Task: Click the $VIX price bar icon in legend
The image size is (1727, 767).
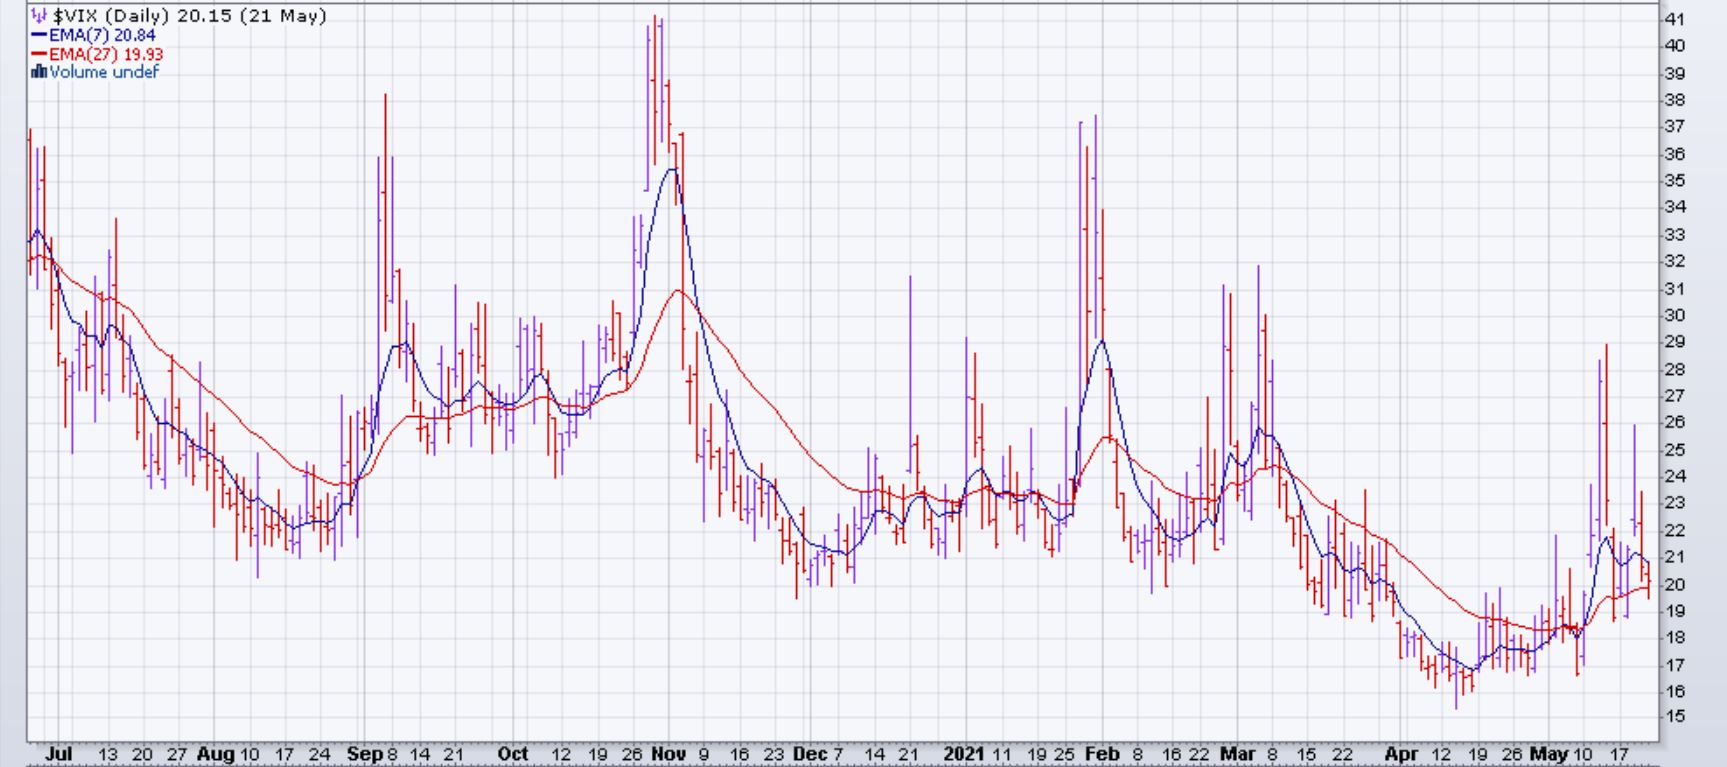Action: click(40, 16)
